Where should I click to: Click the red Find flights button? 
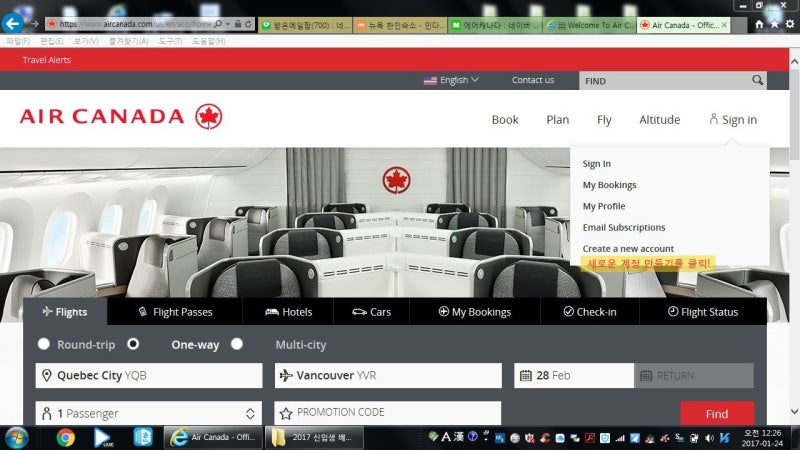click(x=717, y=413)
